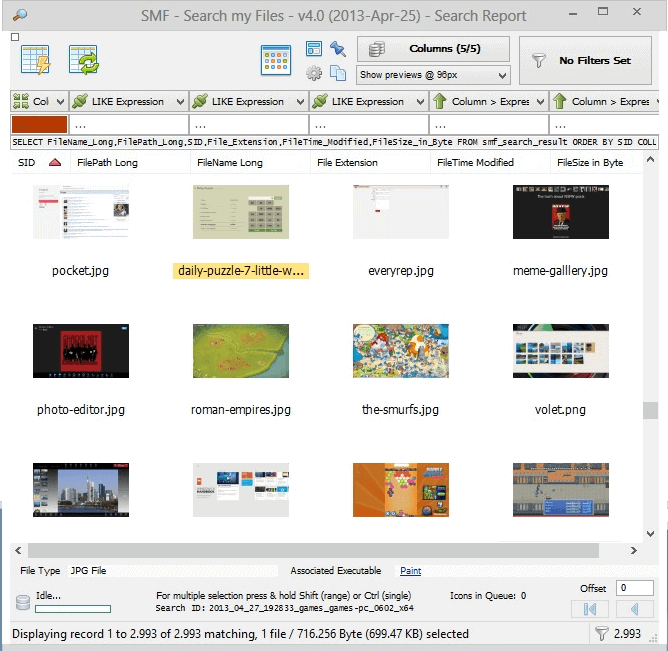Click the table with lightning bolt icon
The height and width of the screenshot is (651, 668).
pyautogui.click(x=35, y=60)
